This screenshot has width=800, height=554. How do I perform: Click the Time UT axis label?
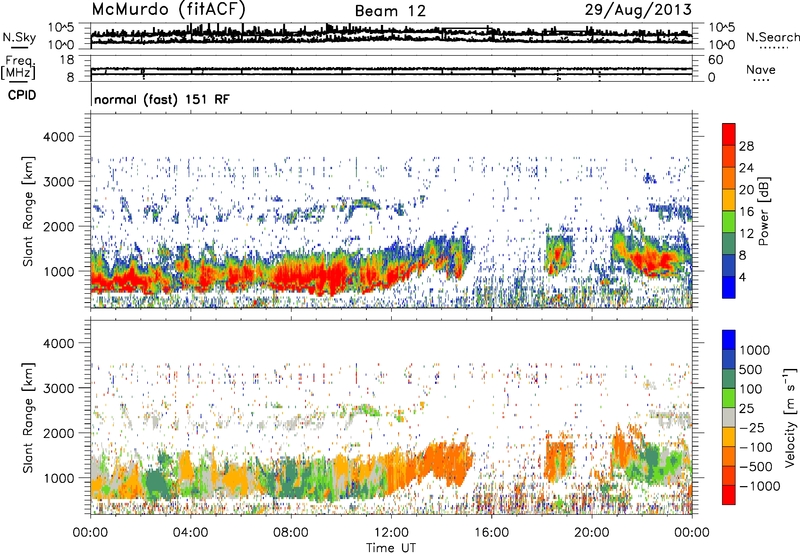click(x=391, y=547)
